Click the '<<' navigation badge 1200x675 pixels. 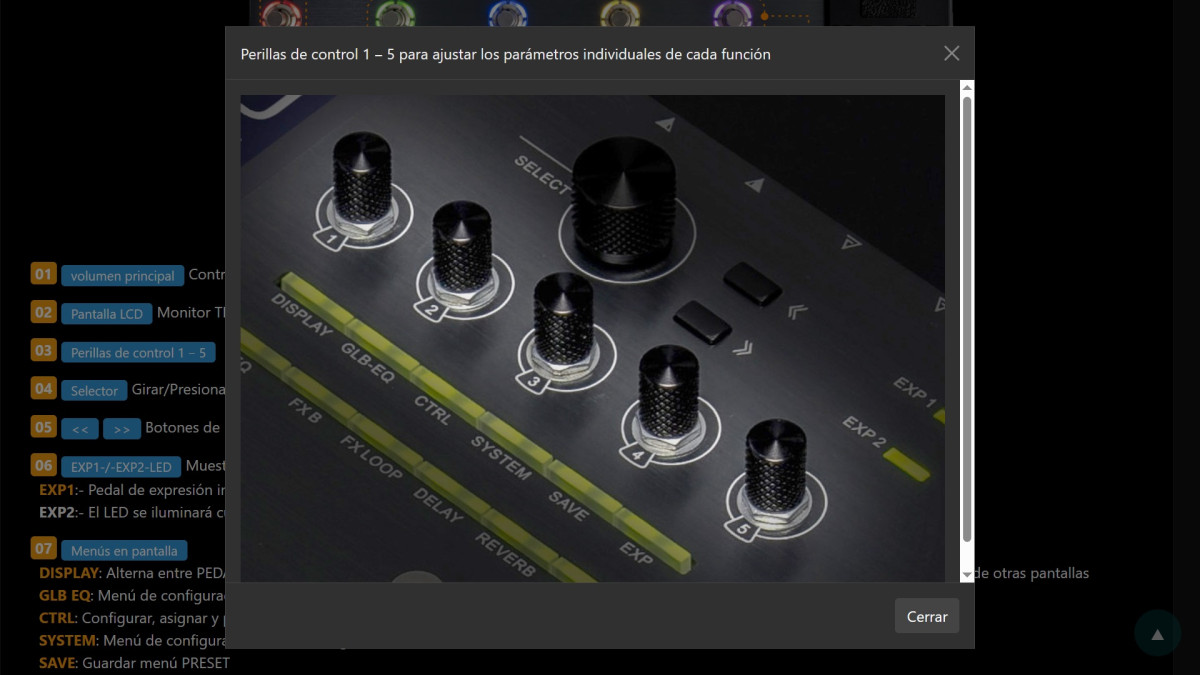pyautogui.click(x=80, y=429)
